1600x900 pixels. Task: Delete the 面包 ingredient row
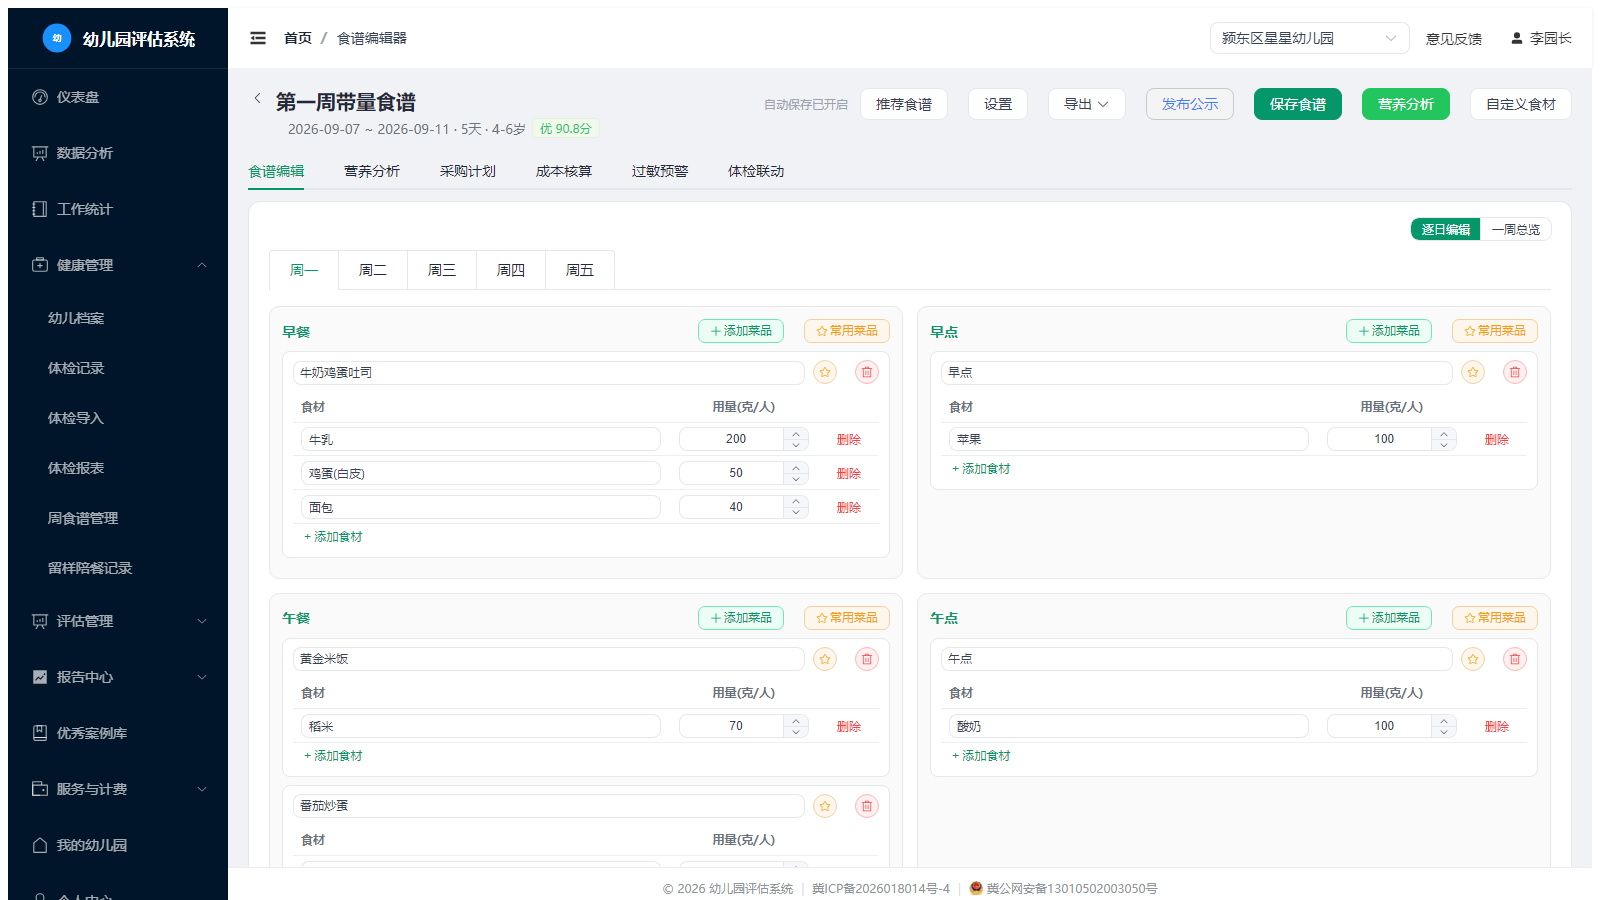(x=849, y=507)
